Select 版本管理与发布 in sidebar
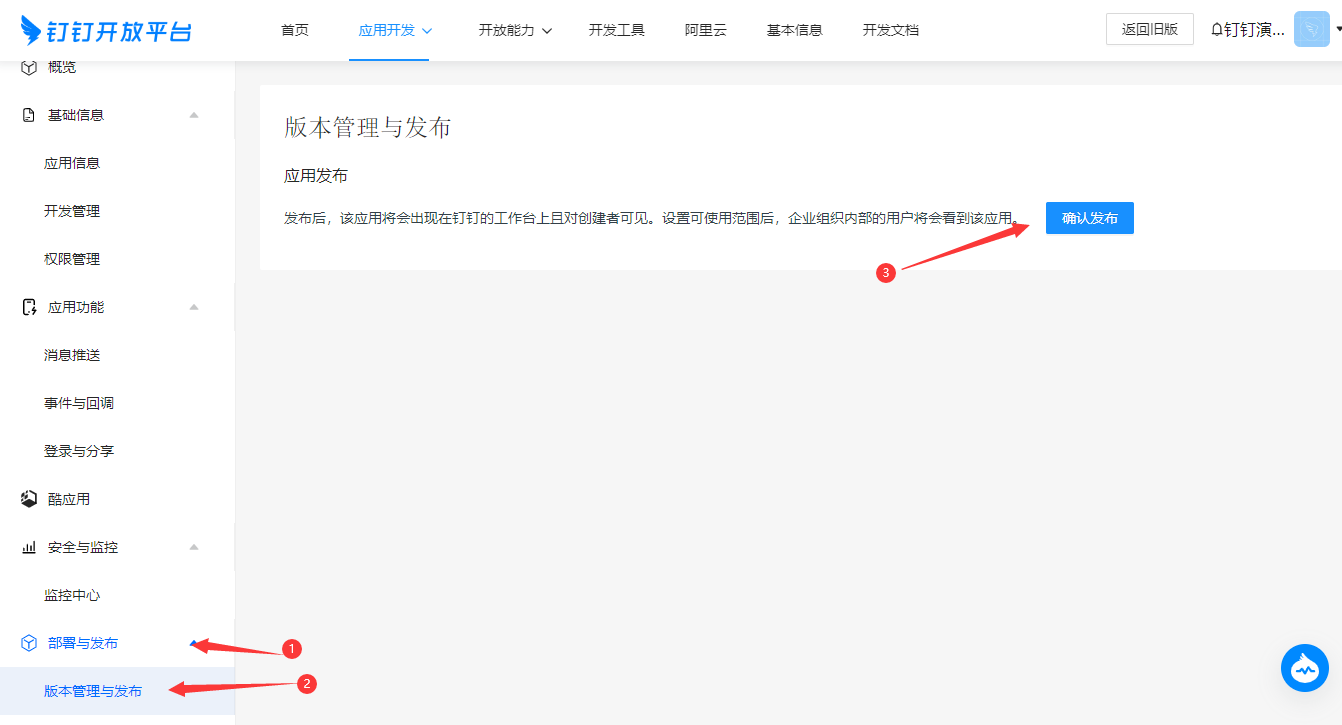The width and height of the screenshot is (1342, 725). [93, 691]
